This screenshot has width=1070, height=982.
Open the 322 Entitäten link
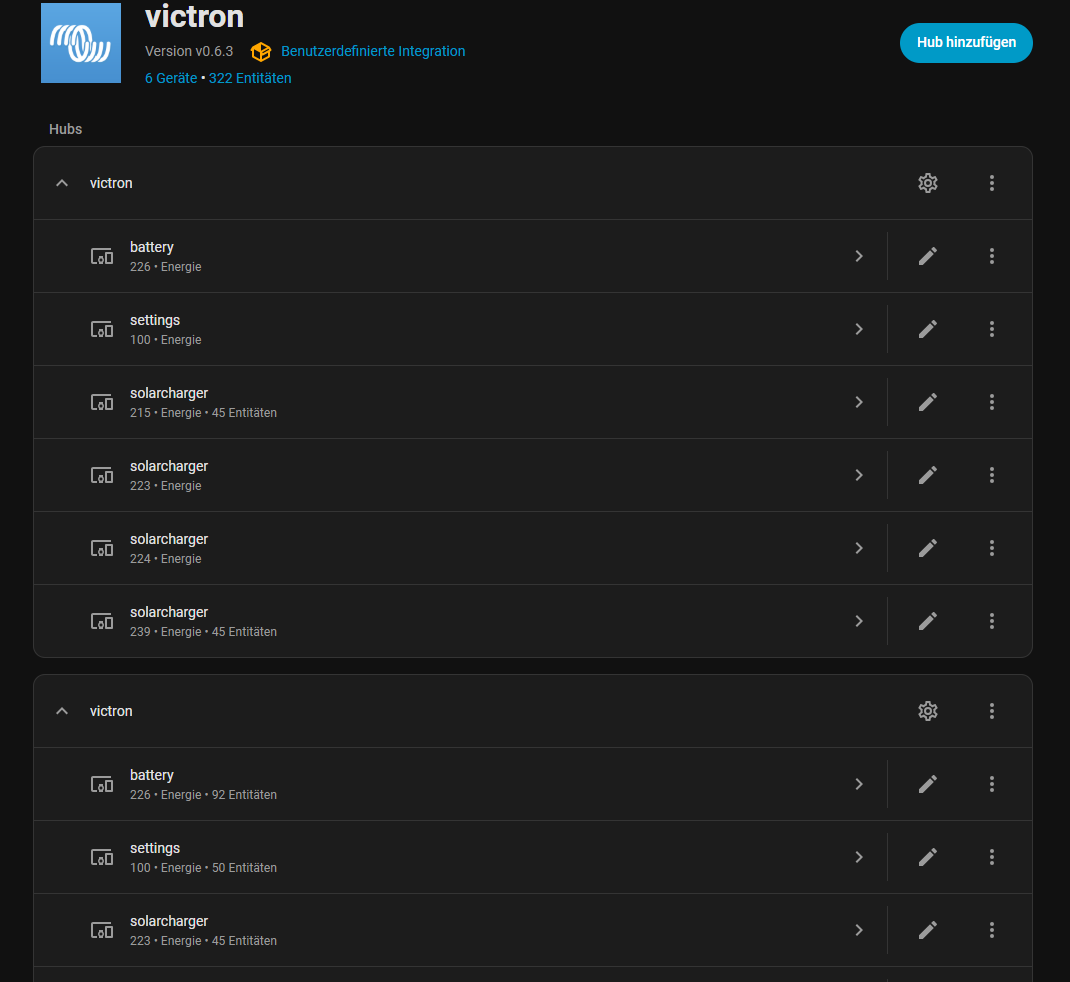(x=250, y=78)
